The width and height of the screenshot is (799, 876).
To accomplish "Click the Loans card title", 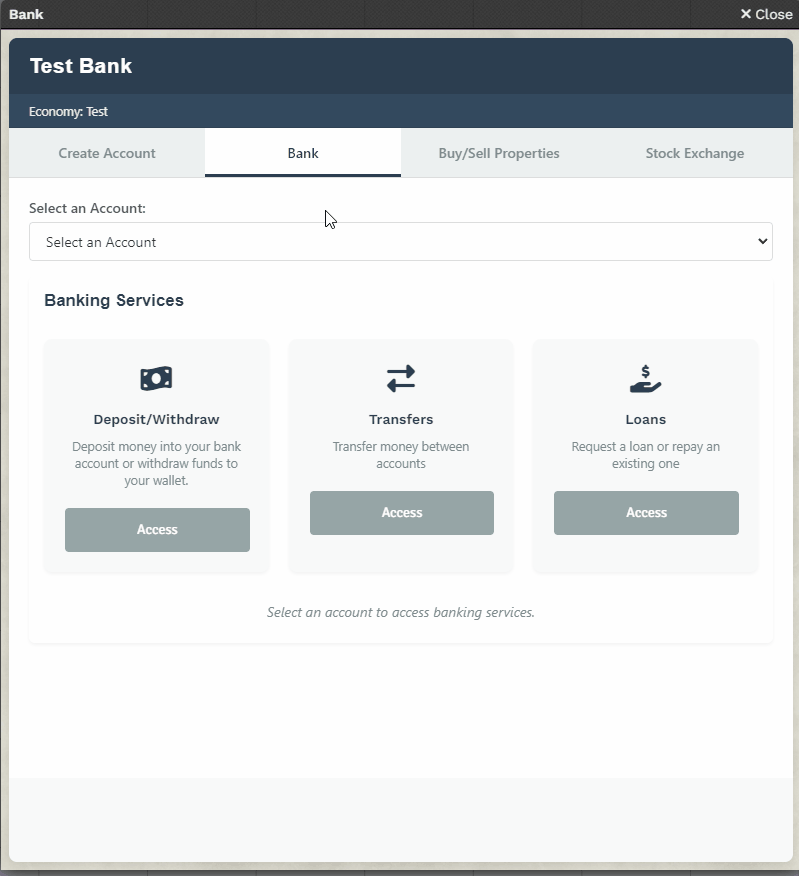I will [x=645, y=420].
